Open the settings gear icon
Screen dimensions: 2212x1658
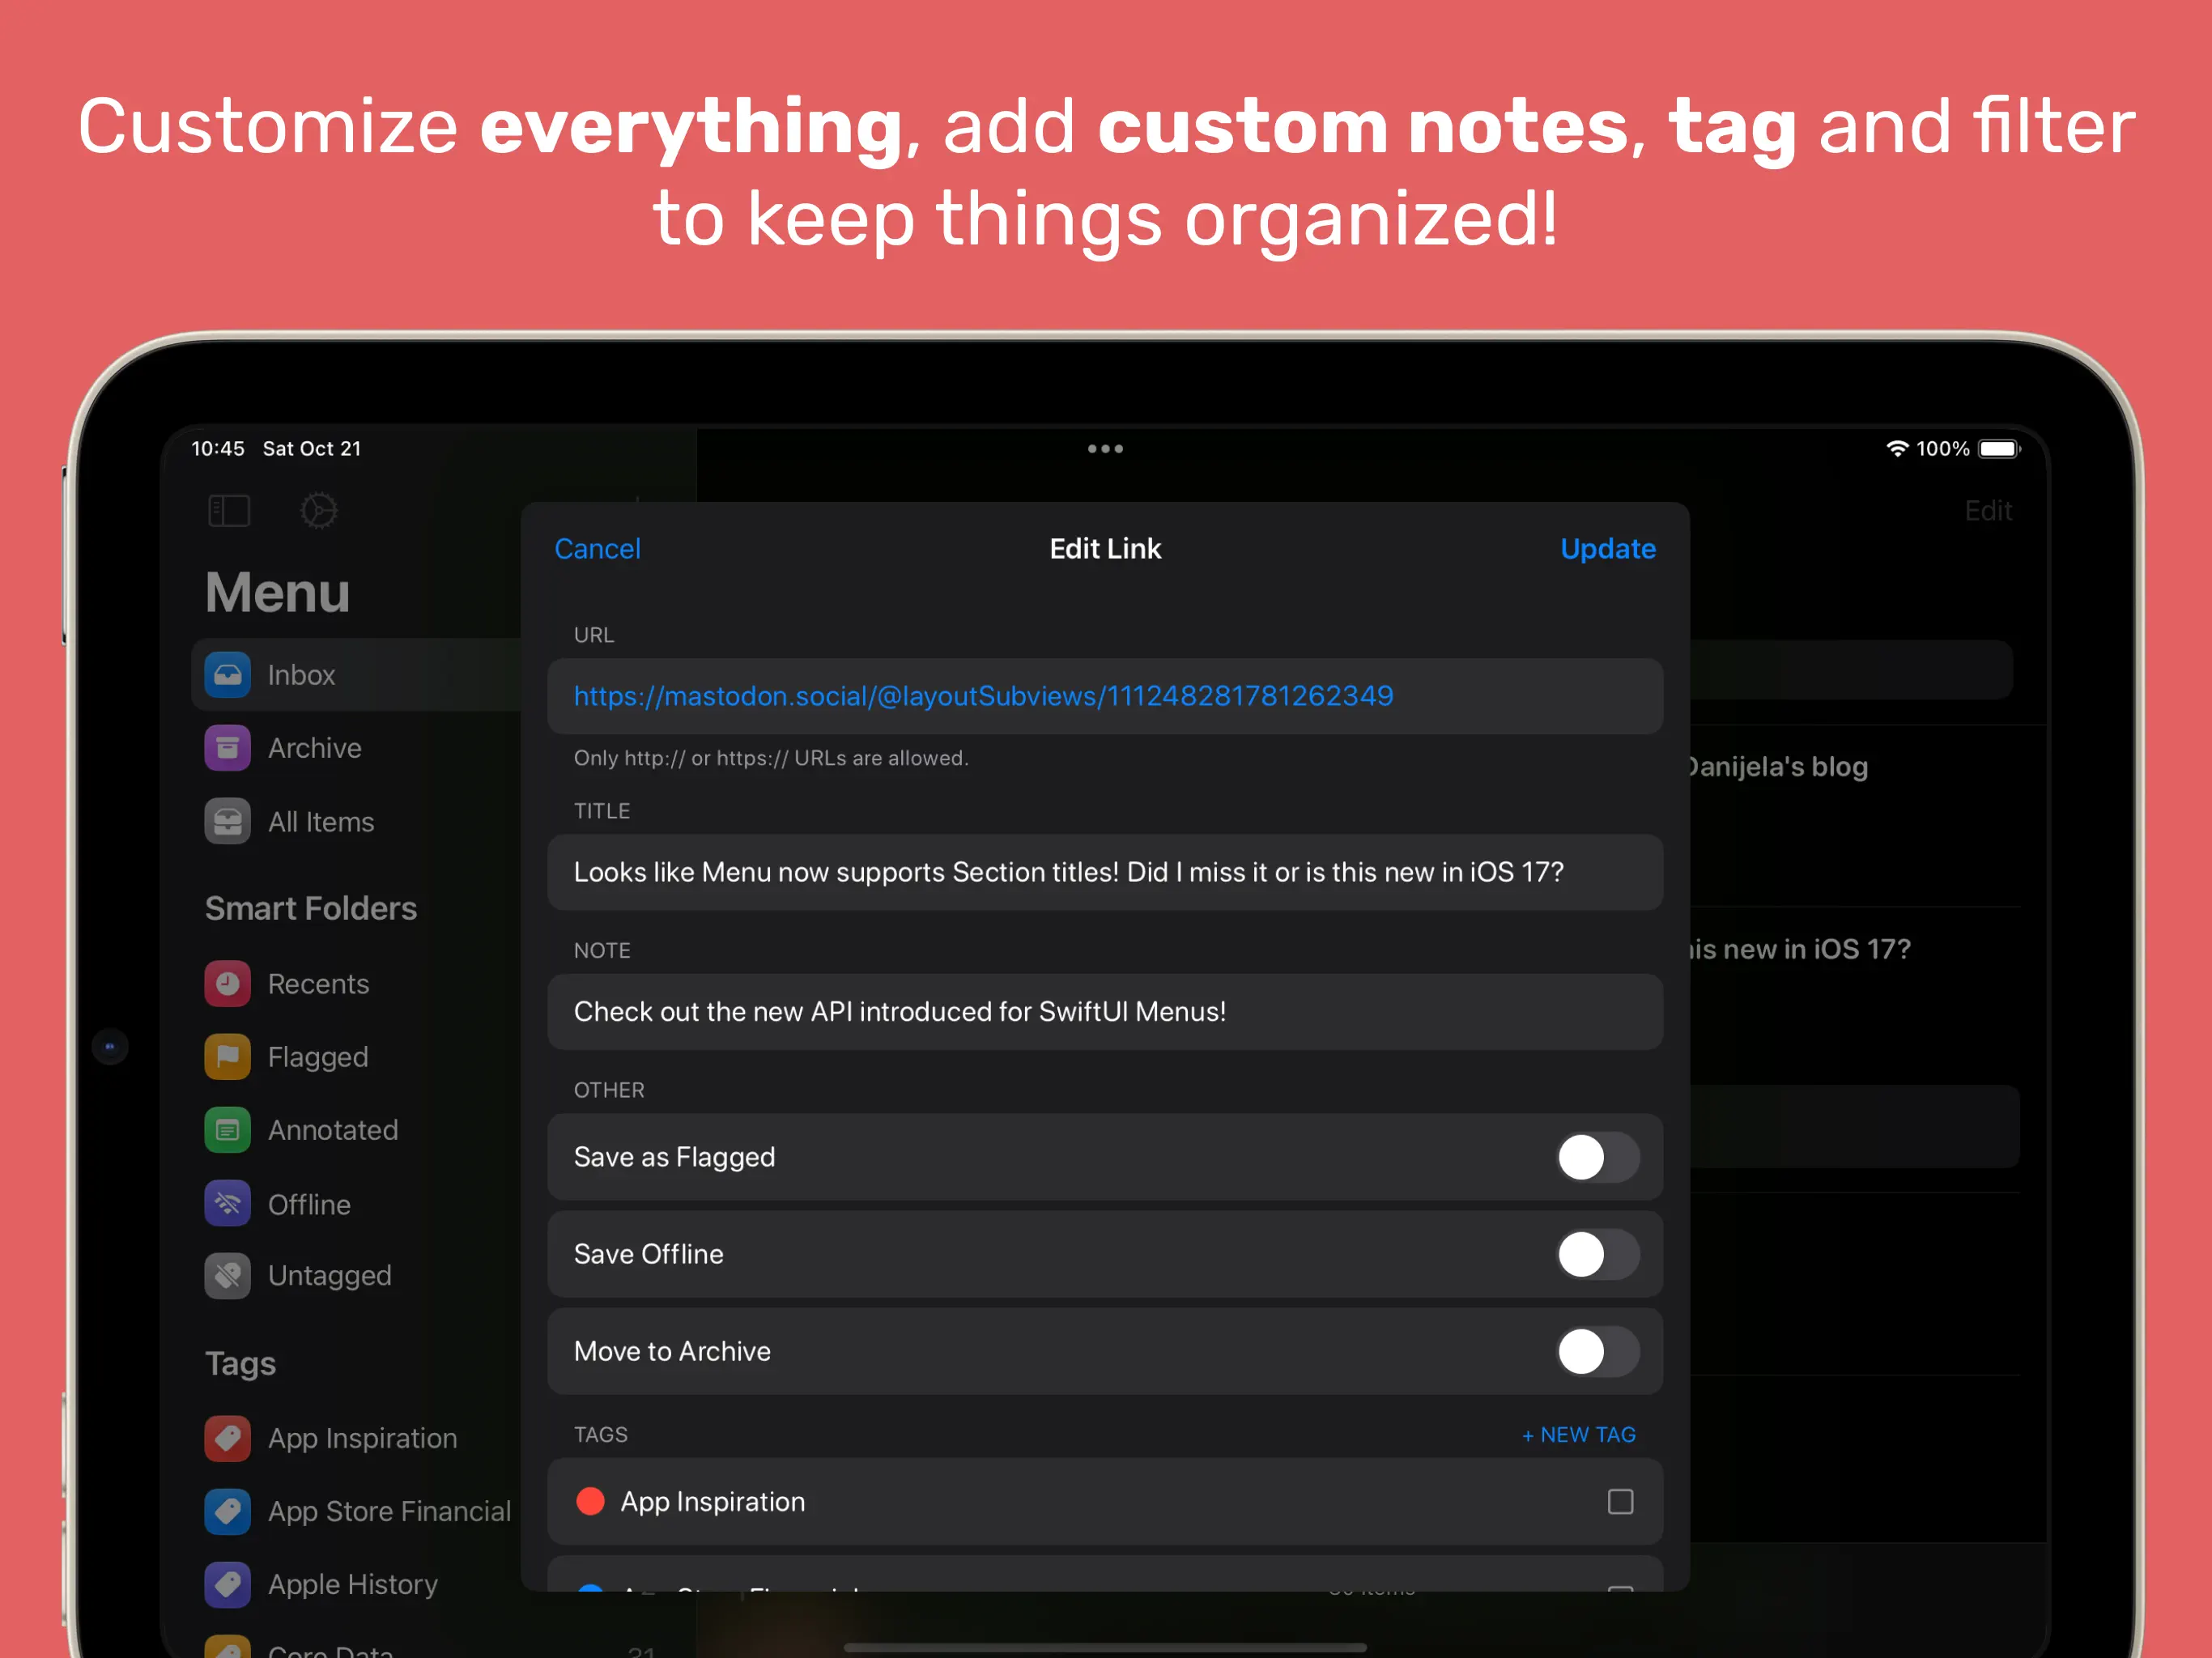(x=319, y=511)
